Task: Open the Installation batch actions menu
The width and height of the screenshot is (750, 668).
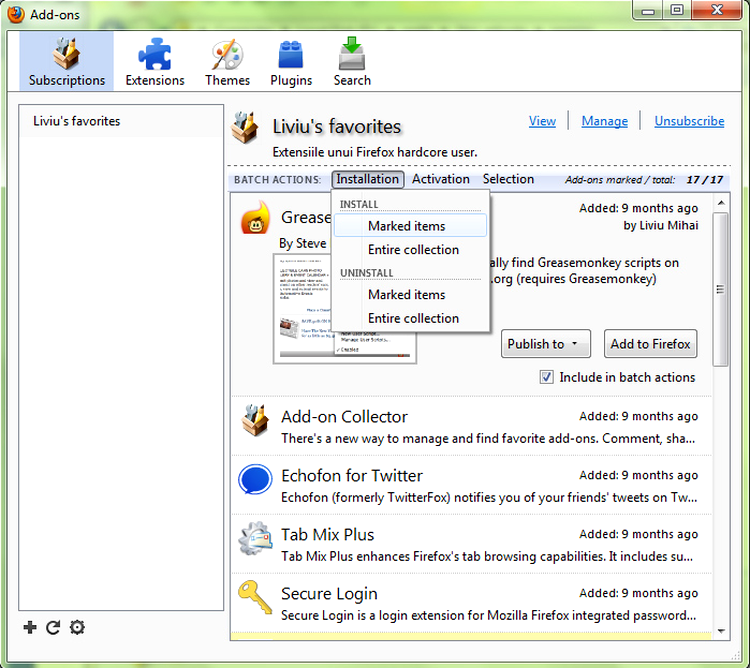Action: click(367, 179)
